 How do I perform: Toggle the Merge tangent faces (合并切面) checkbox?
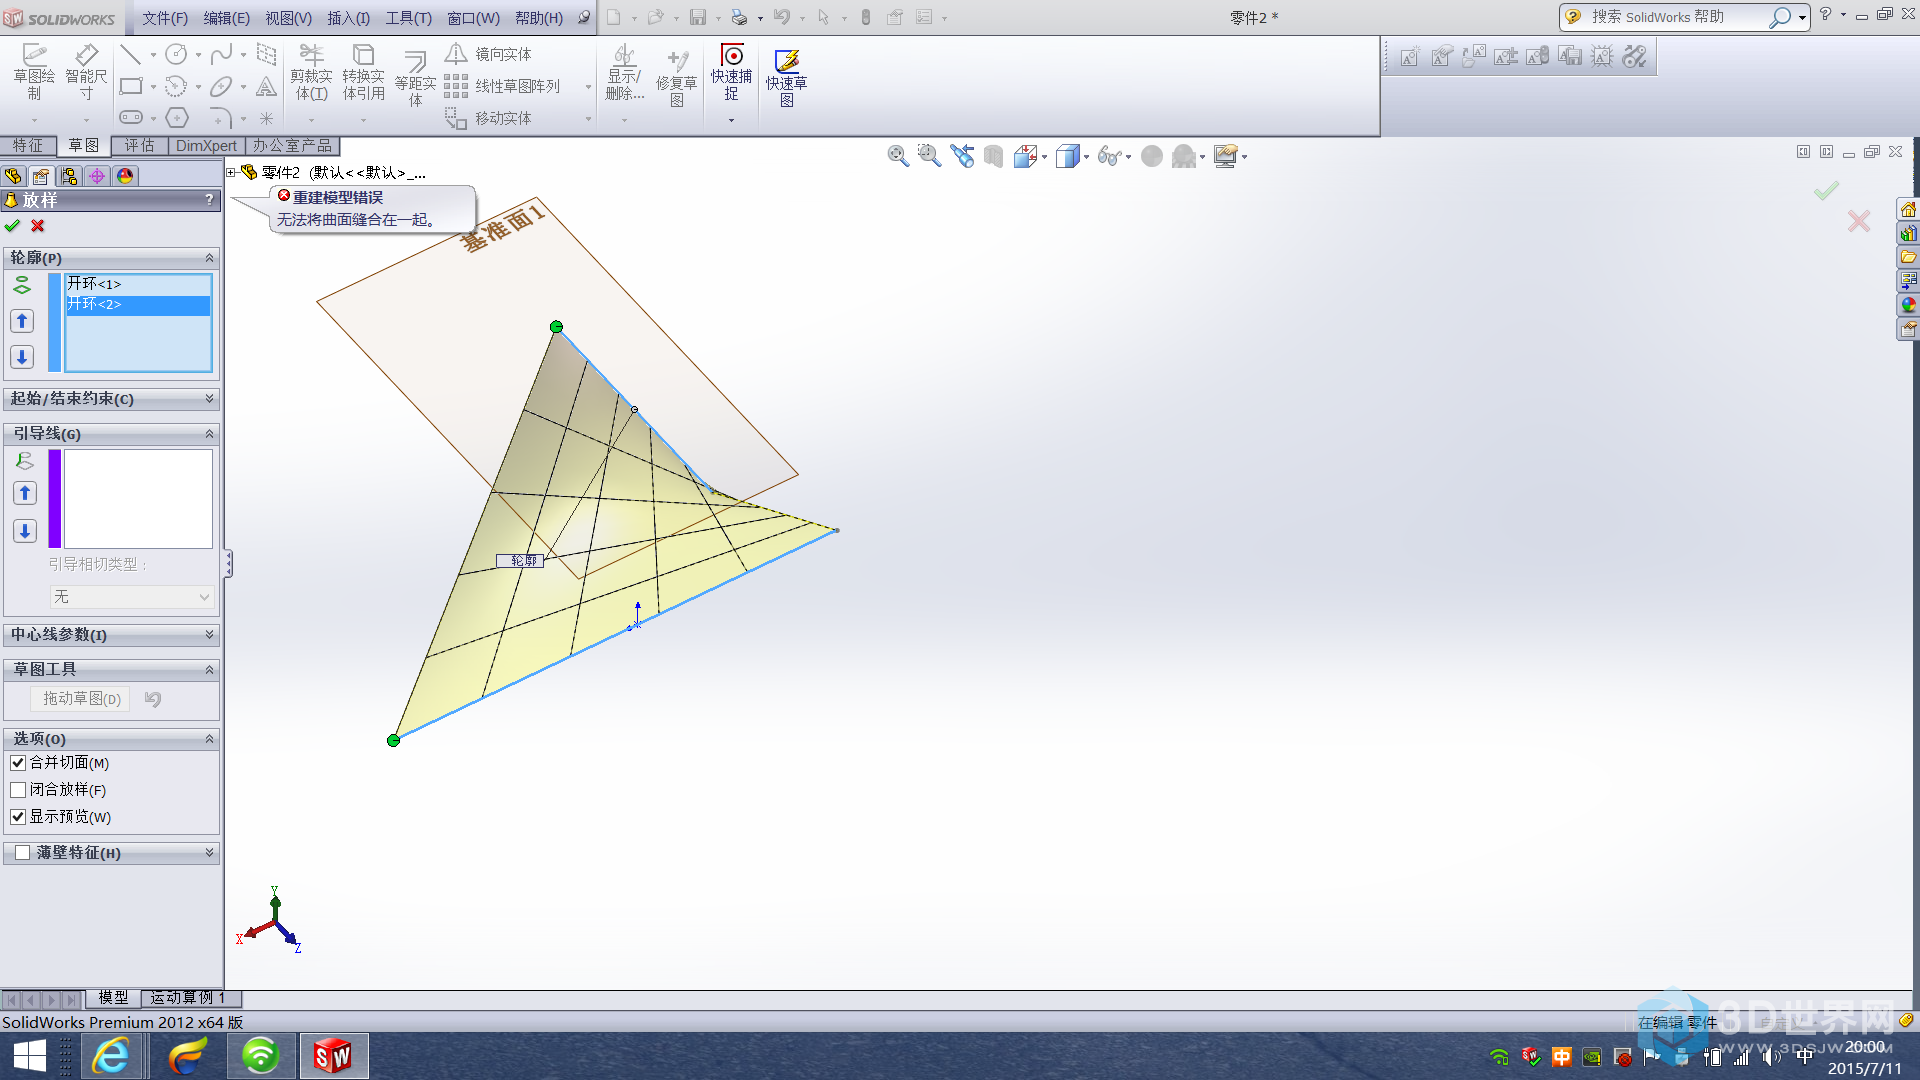[18, 763]
